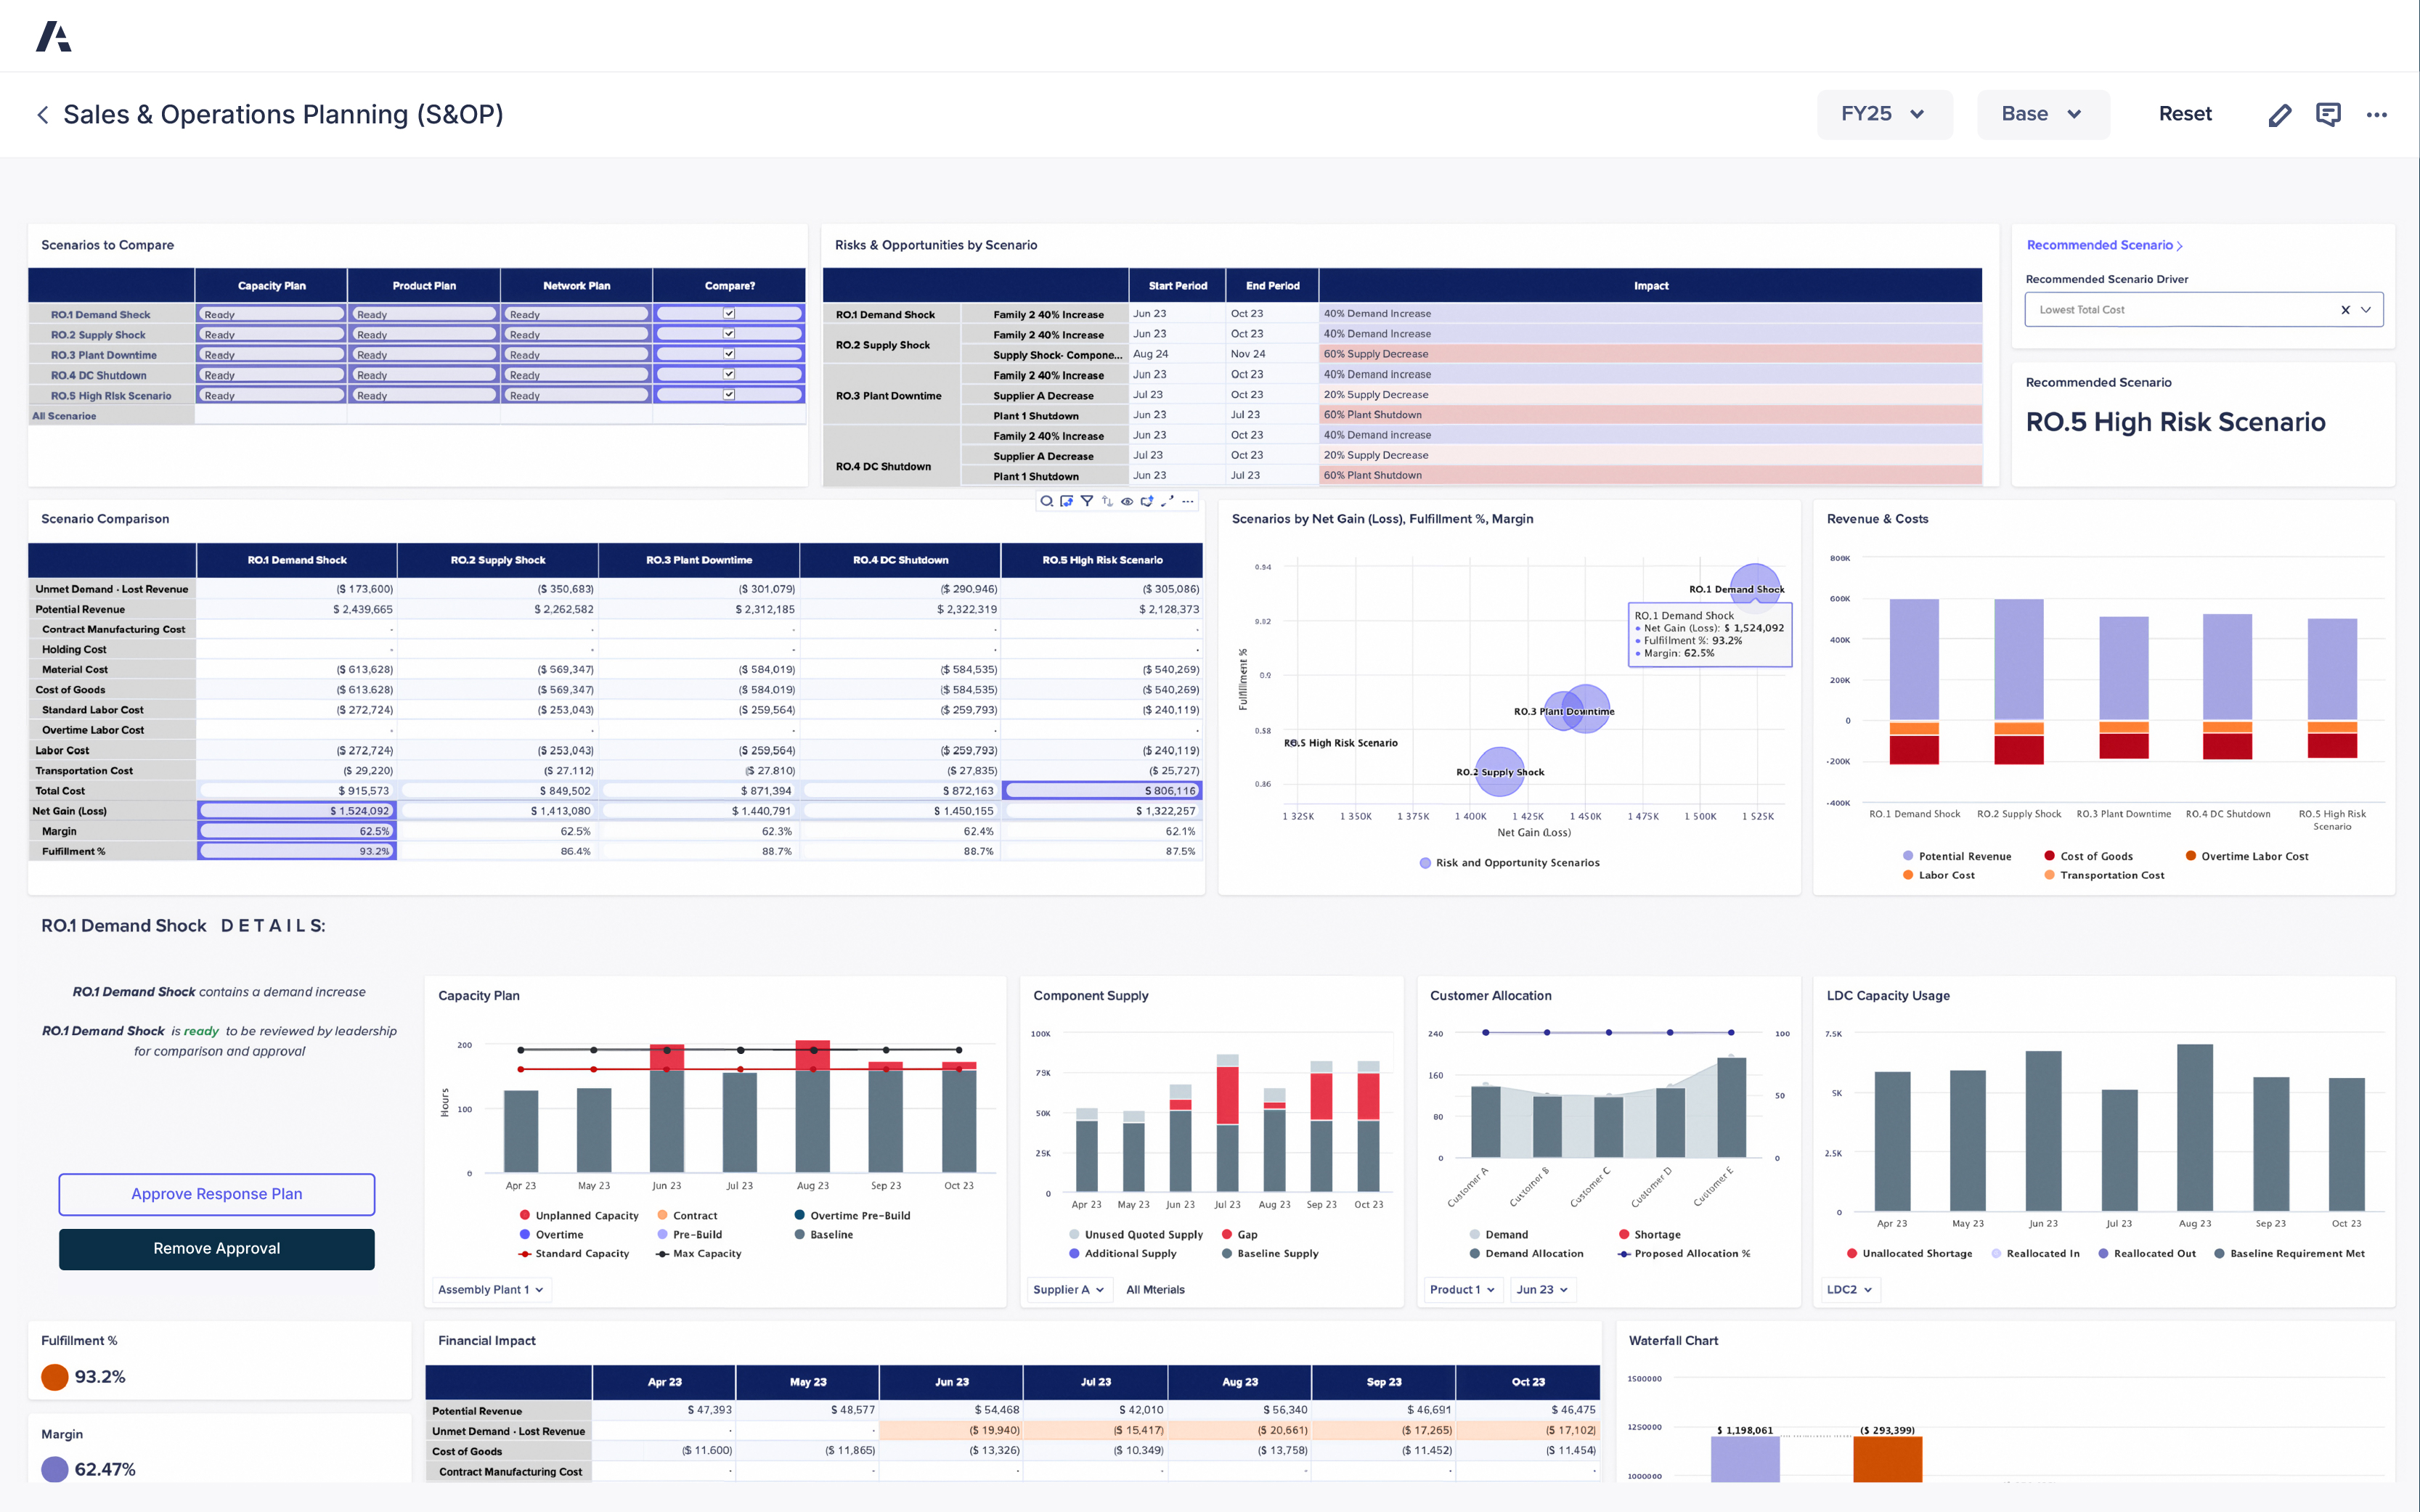This screenshot has height=1512, width=2420.
Task: Expand the Assembly Plant 1 selector under Capacity Plan
Action: tap(490, 1289)
